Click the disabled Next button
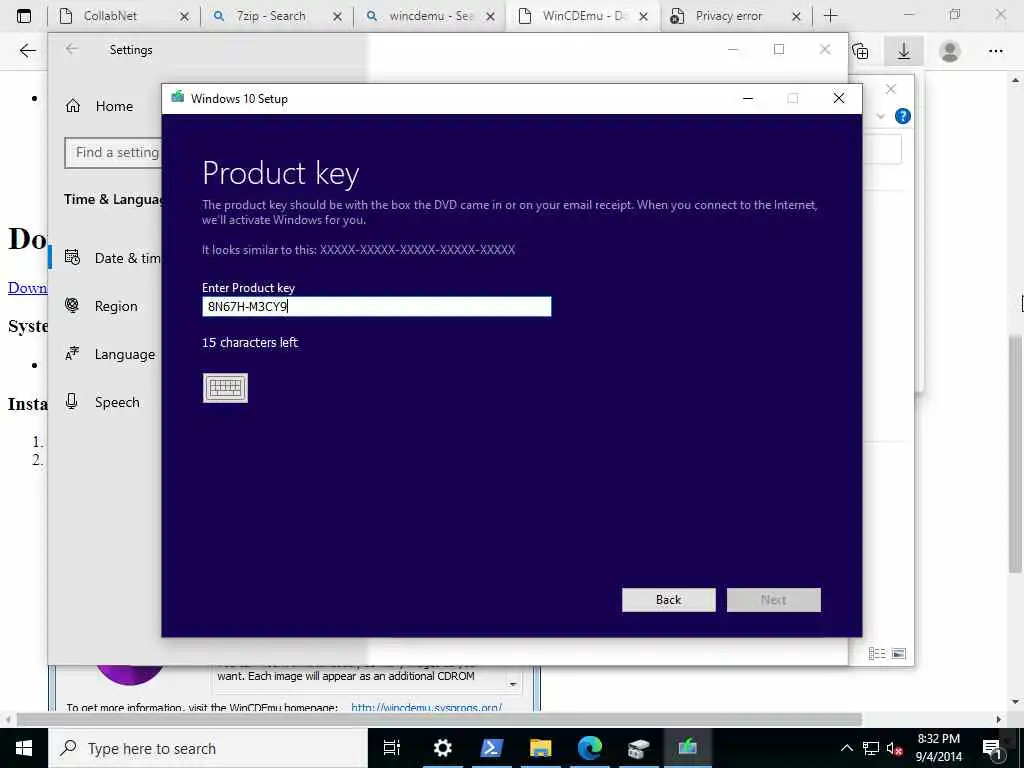 point(773,600)
